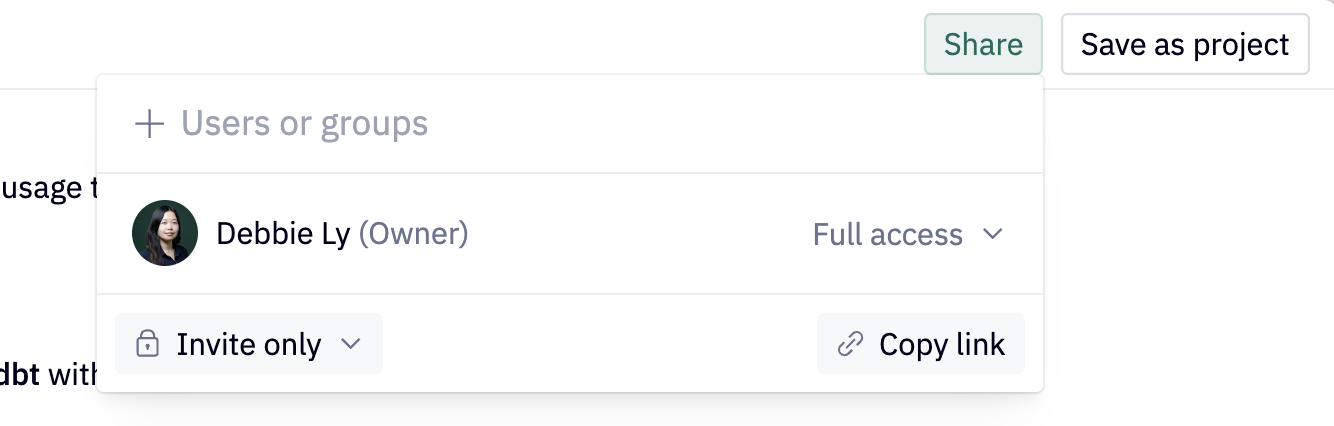Image resolution: width=1334 pixels, height=426 pixels.
Task: Click the (Owner) label
Action: click(x=413, y=234)
